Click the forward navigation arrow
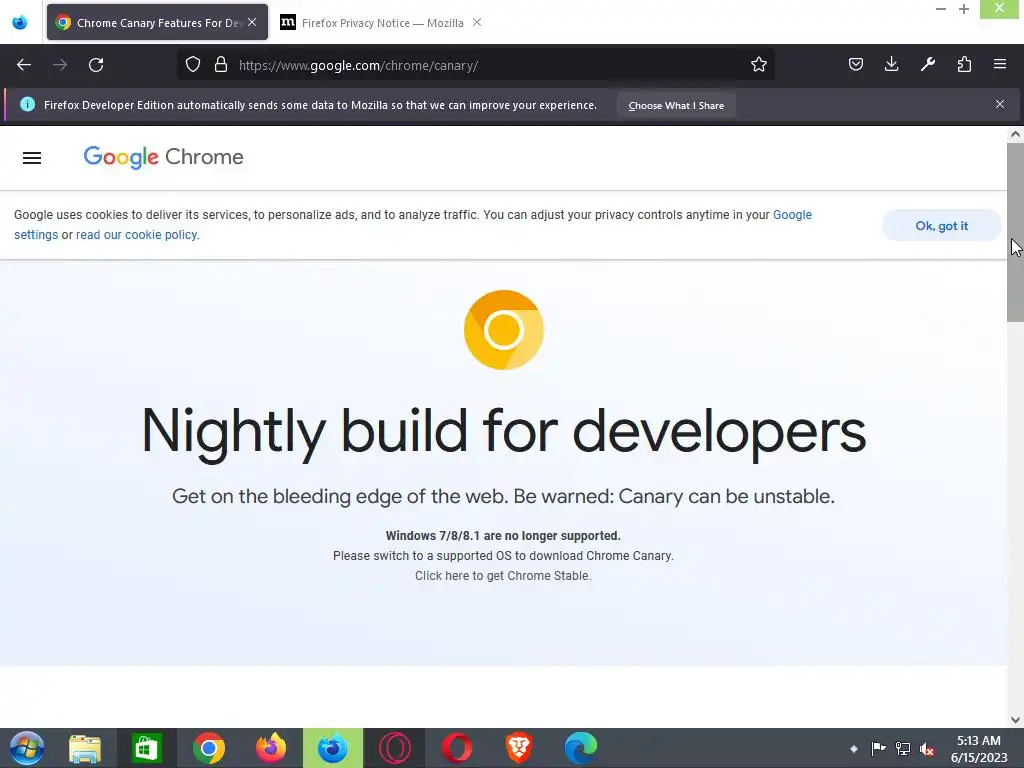The image size is (1024, 768). pos(60,65)
